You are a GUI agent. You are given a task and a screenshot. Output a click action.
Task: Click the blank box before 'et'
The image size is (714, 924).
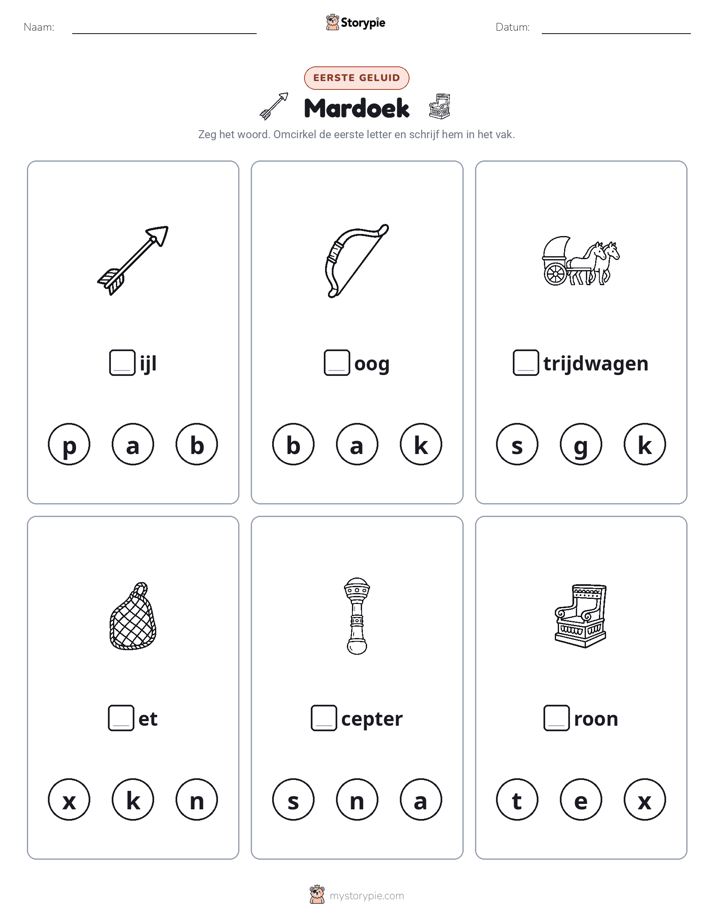[x=121, y=718]
